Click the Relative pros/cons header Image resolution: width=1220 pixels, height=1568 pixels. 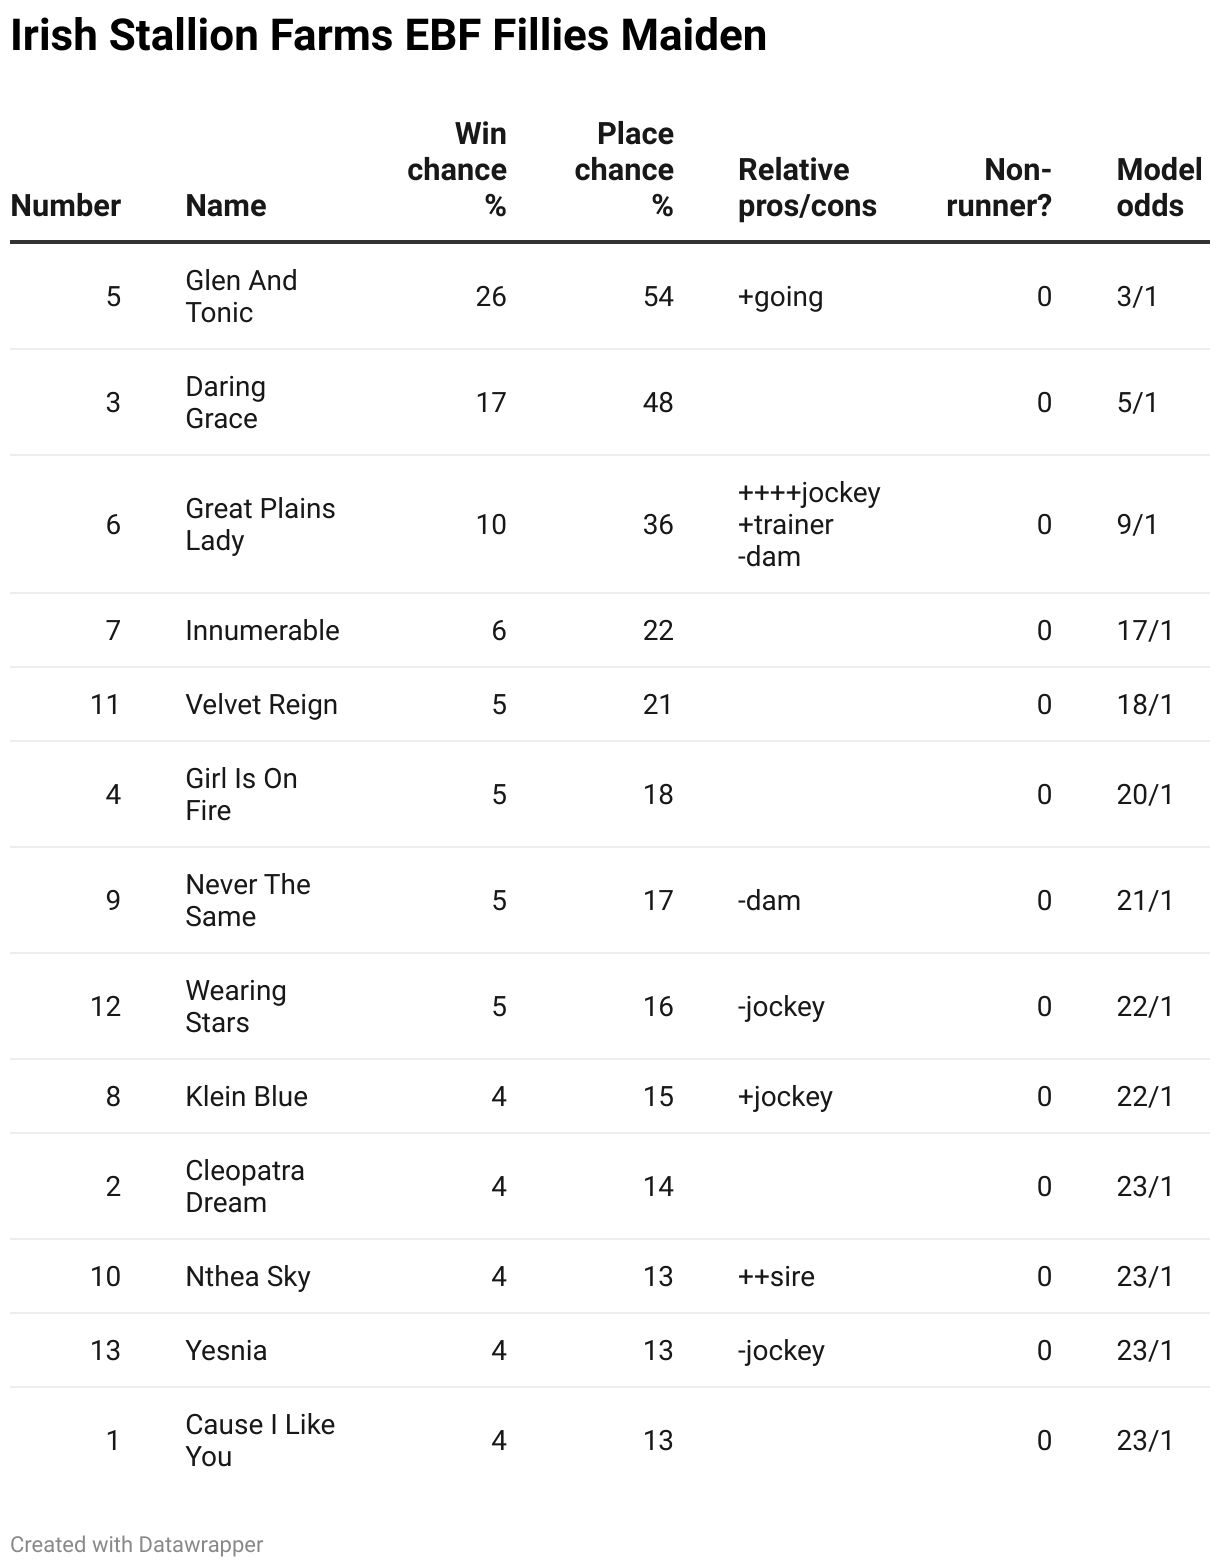(807, 187)
